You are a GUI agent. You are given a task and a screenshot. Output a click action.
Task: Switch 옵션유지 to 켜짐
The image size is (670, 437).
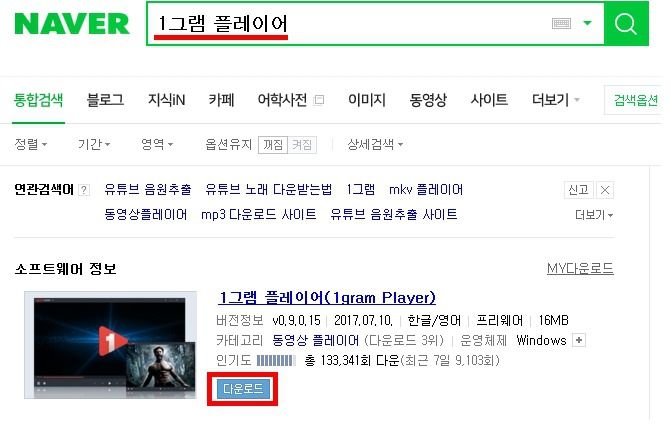pos(302,145)
